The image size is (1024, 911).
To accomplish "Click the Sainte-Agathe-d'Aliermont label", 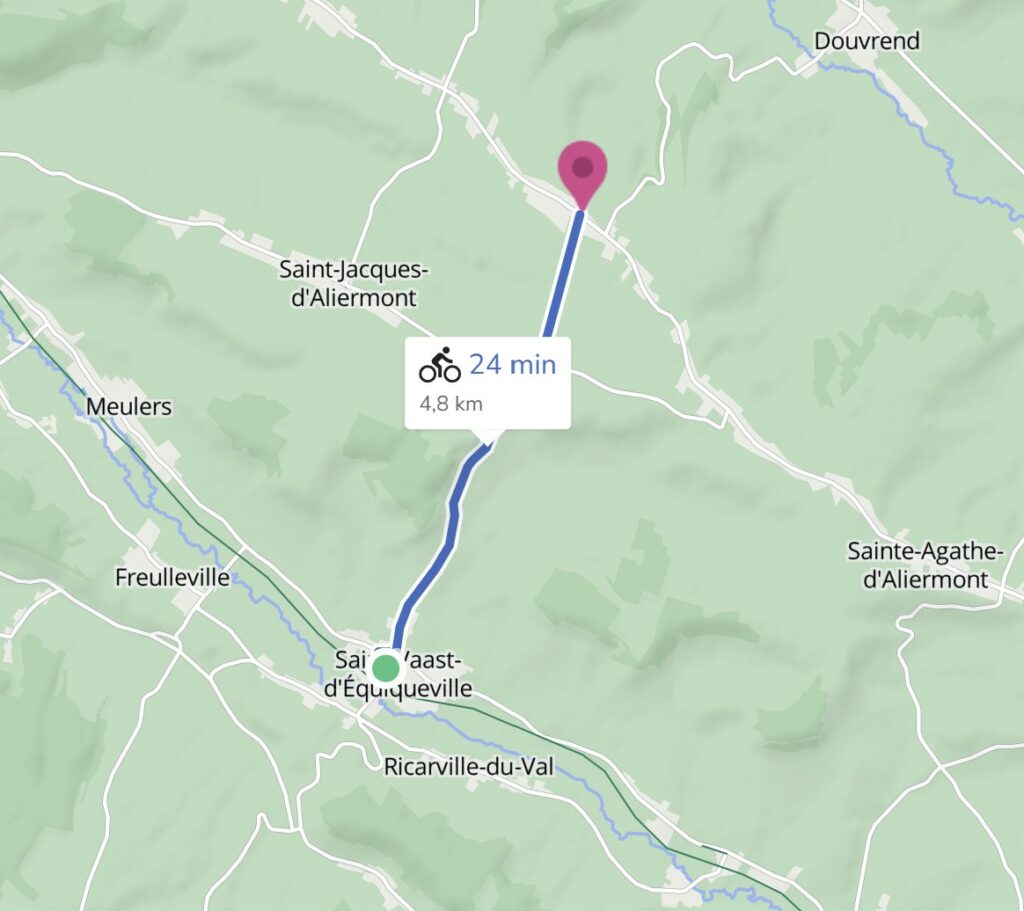I will click(x=925, y=565).
